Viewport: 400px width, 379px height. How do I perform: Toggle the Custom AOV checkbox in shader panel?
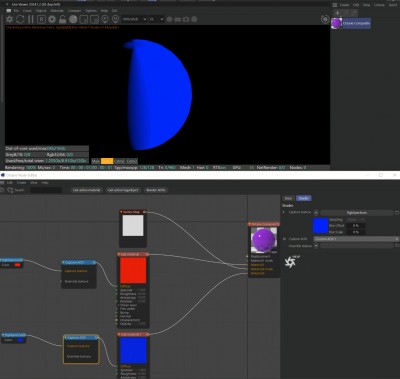[x=285, y=239]
